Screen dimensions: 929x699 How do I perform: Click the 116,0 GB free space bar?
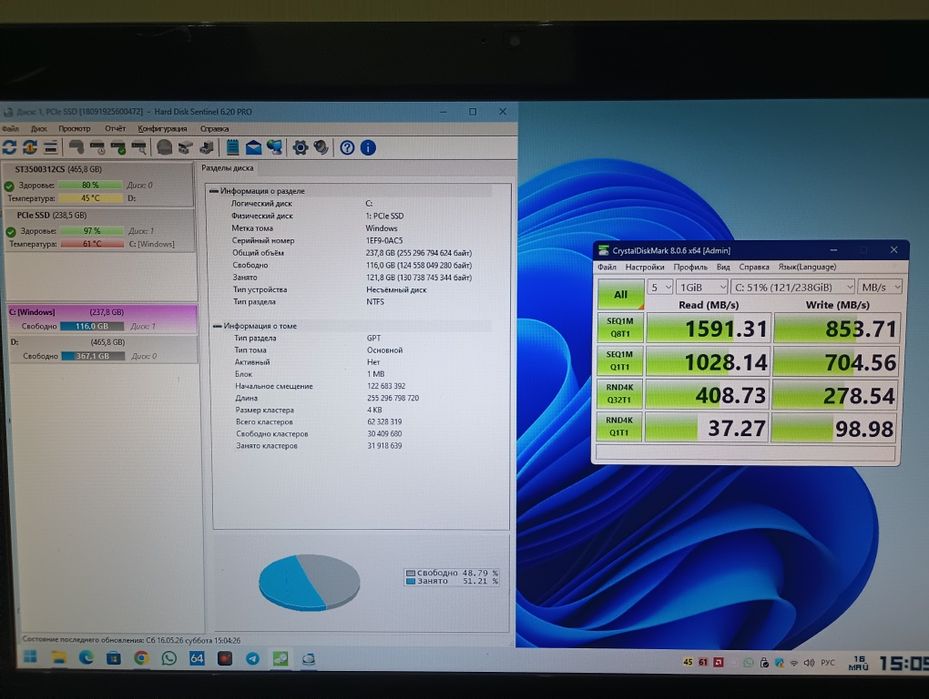(92, 326)
